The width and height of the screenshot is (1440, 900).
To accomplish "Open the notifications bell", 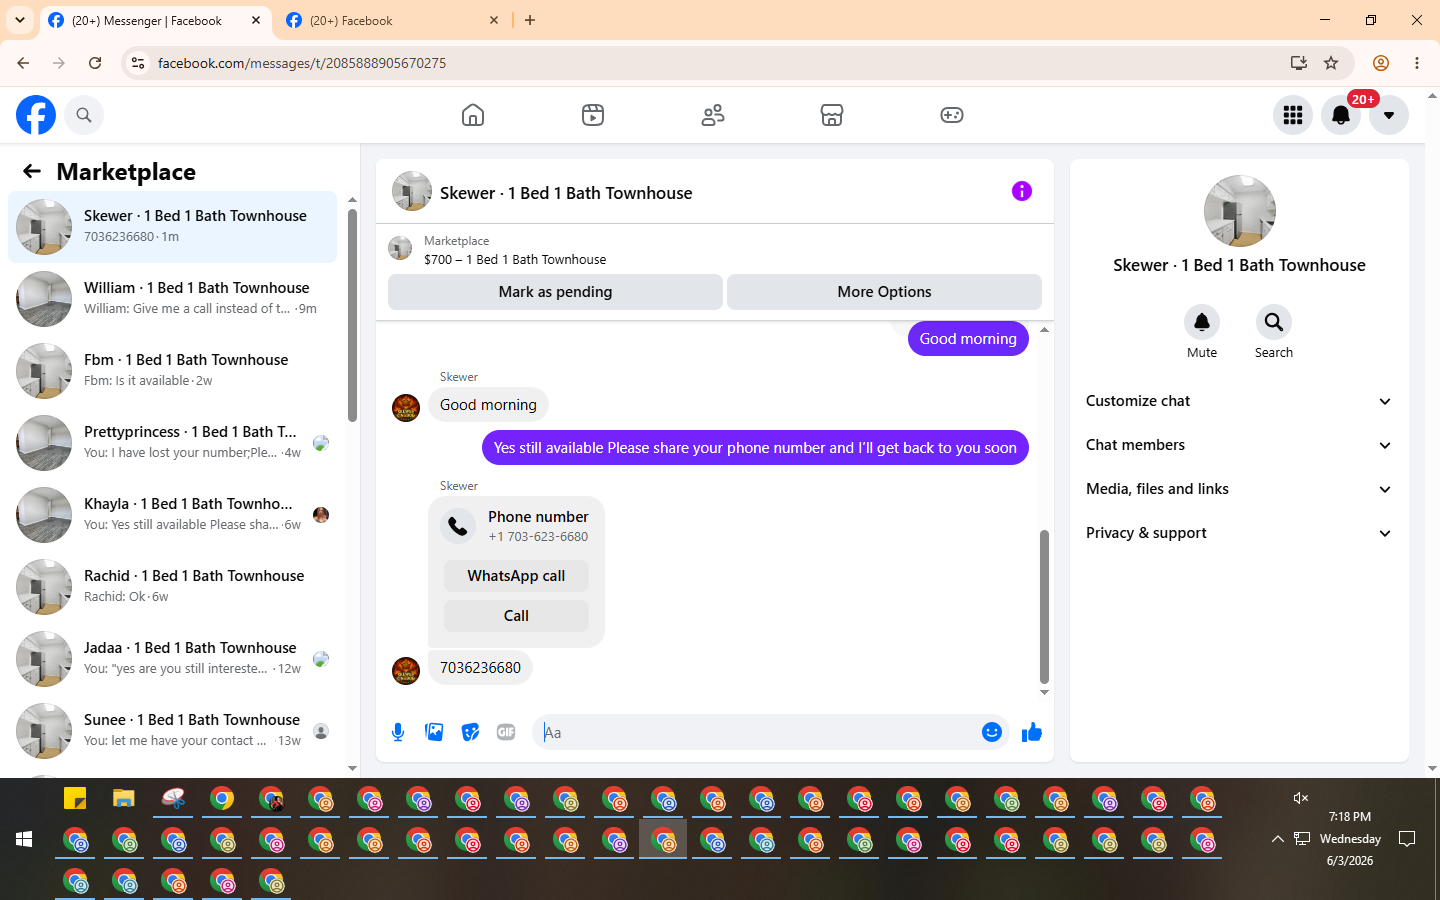I will click(1341, 115).
